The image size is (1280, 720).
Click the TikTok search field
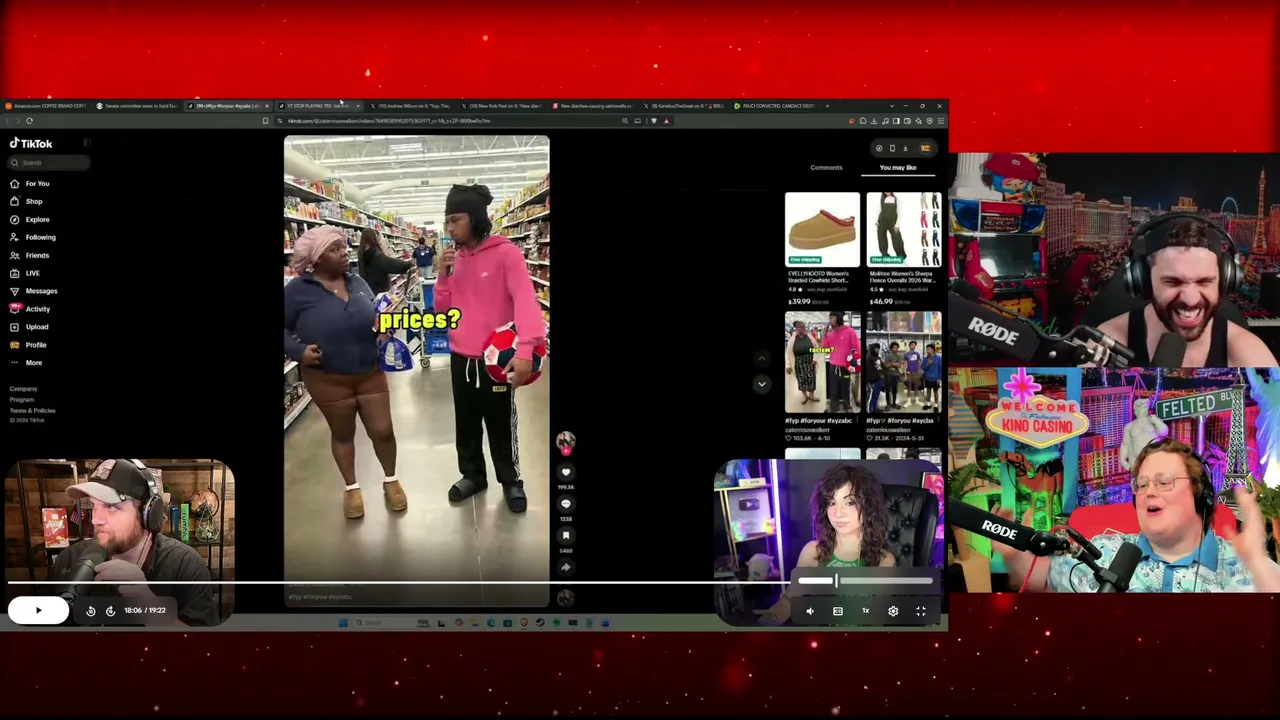click(48, 163)
